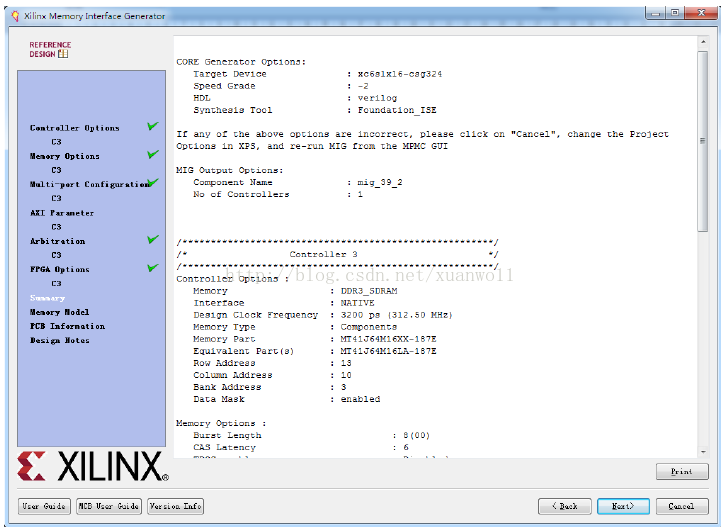Select C3 under Memory Options
The width and height of the screenshot is (721, 528).
[x=56, y=170]
